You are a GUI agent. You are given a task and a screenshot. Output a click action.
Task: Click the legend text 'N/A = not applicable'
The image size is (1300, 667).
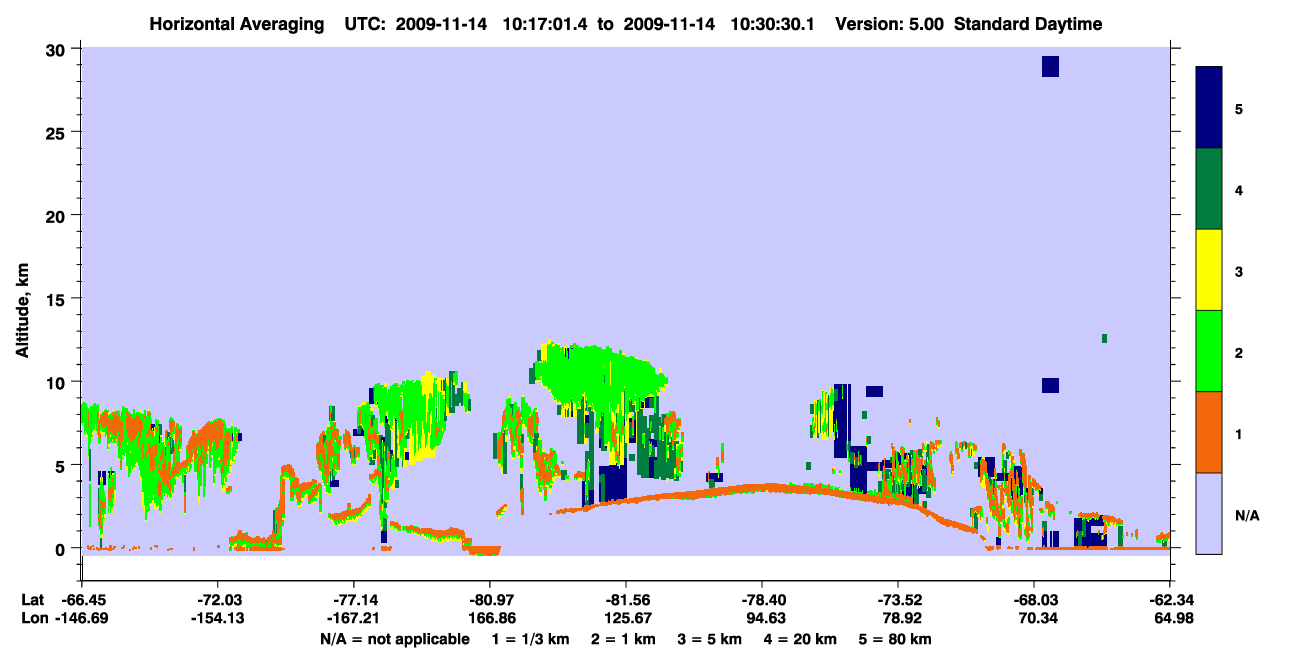click(x=394, y=639)
